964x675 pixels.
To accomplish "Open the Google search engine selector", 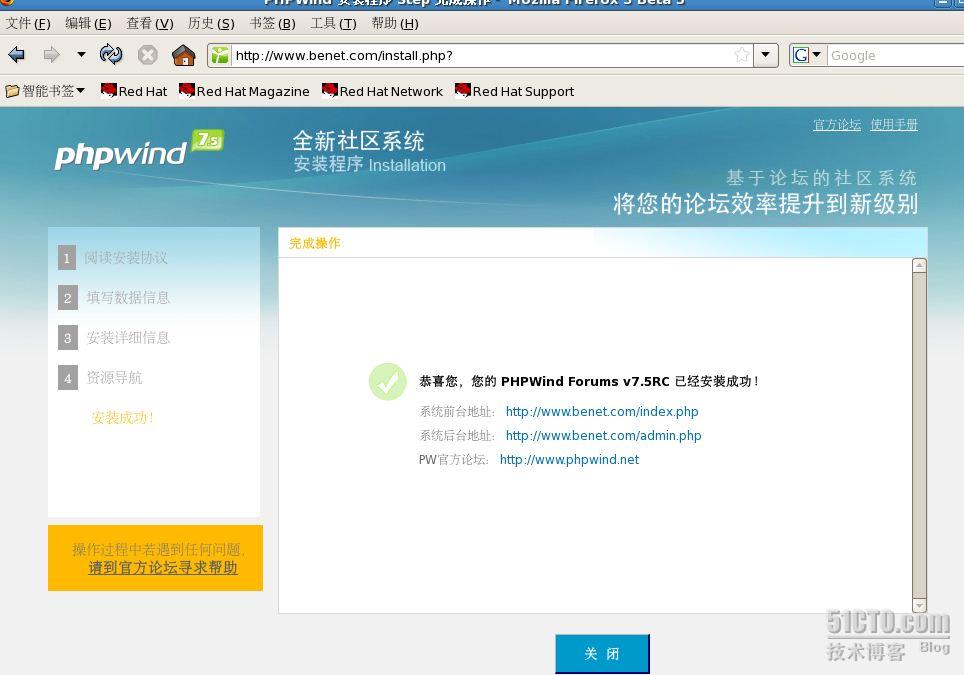I will point(807,55).
